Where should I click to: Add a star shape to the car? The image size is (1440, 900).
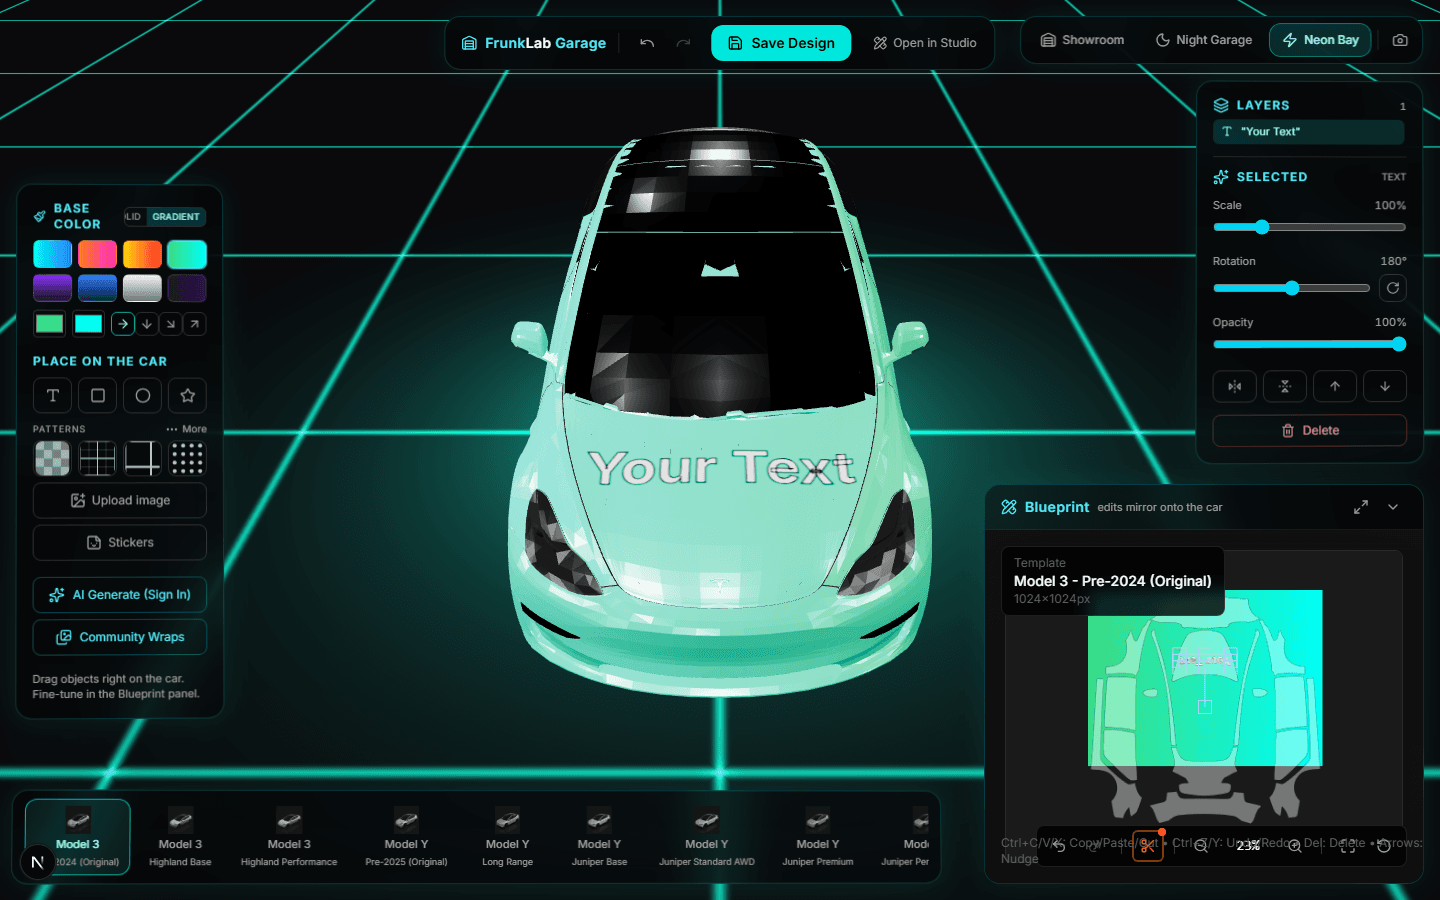click(x=188, y=395)
